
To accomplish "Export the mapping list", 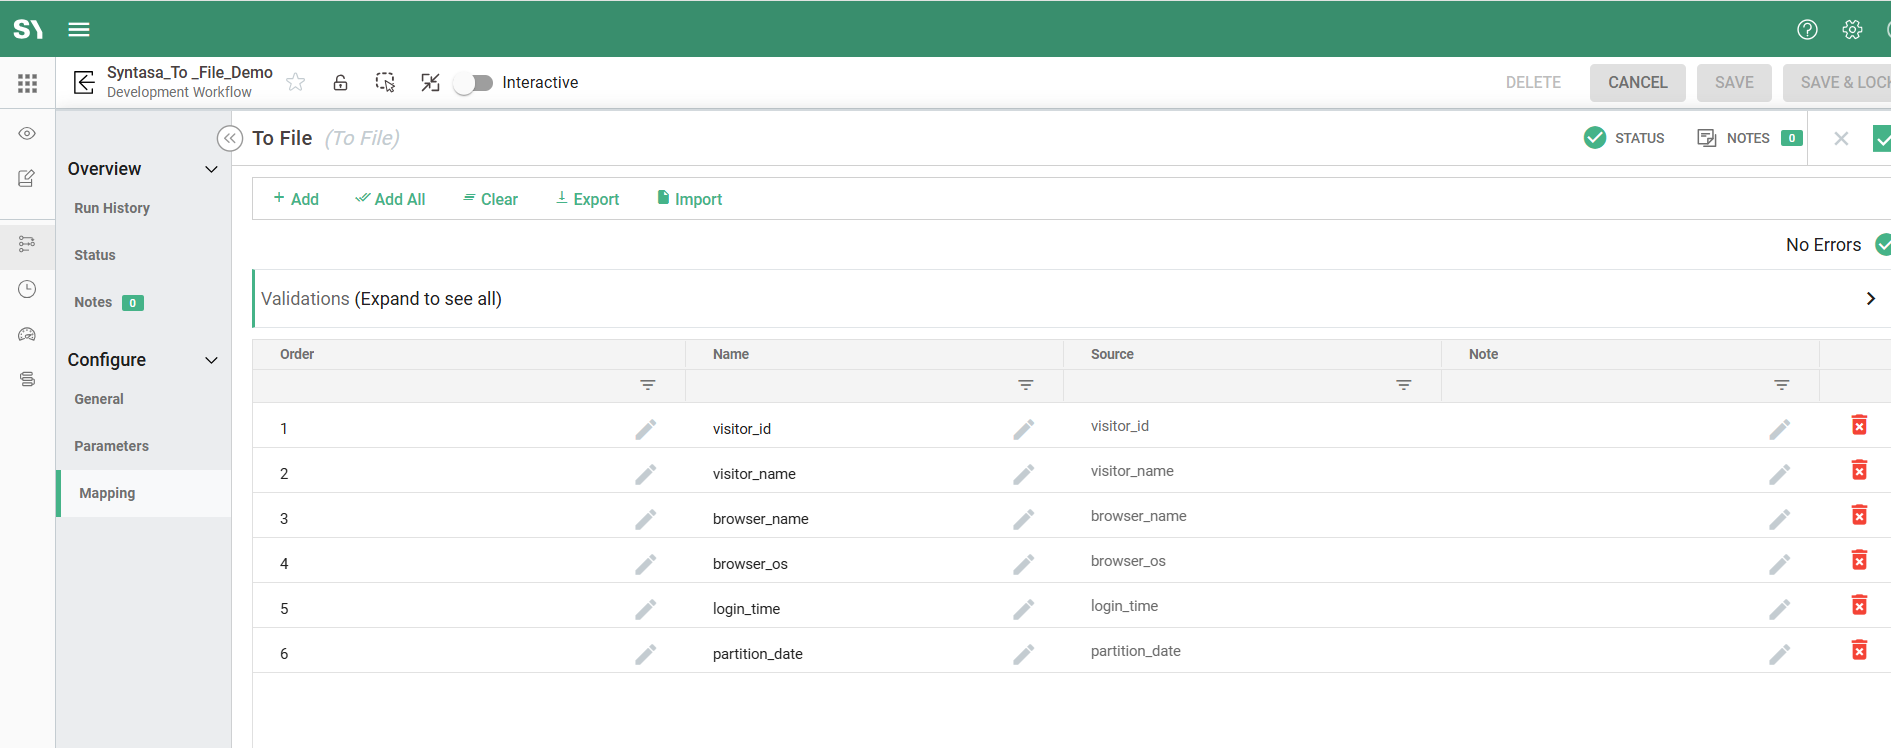I will coord(587,199).
